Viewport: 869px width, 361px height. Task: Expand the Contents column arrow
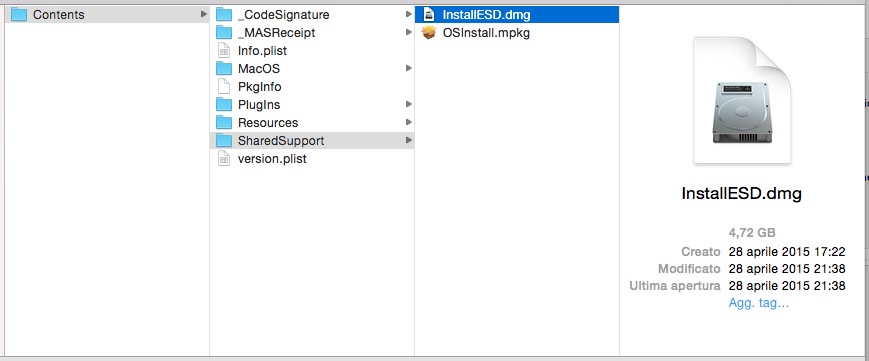pyautogui.click(x=204, y=14)
